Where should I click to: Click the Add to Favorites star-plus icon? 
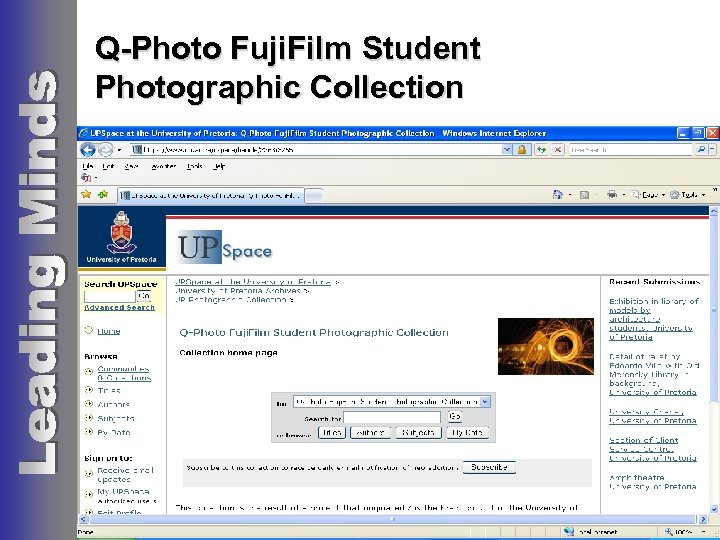[x=102, y=195]
